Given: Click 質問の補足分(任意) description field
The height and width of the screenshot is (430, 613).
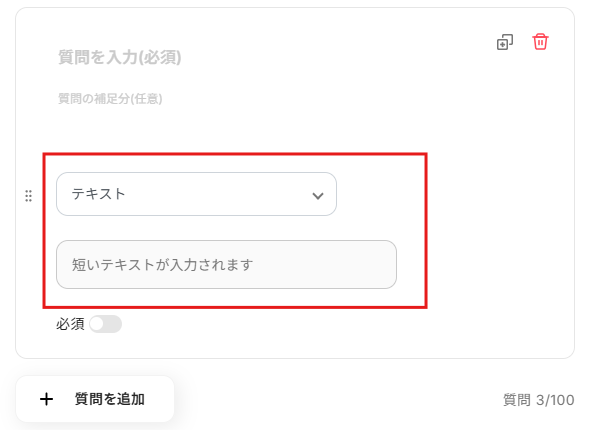Looking at the screenshot, I should [110, 99].
